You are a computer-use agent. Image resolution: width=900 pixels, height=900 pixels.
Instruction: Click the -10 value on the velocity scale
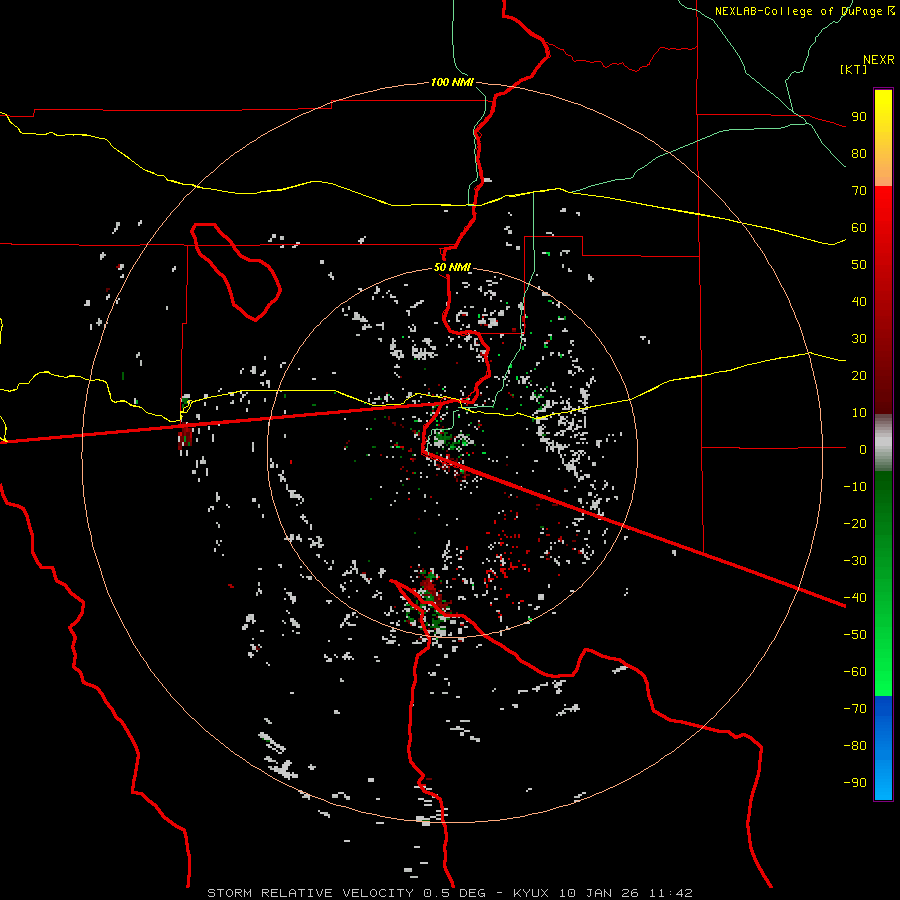point(855,487)
